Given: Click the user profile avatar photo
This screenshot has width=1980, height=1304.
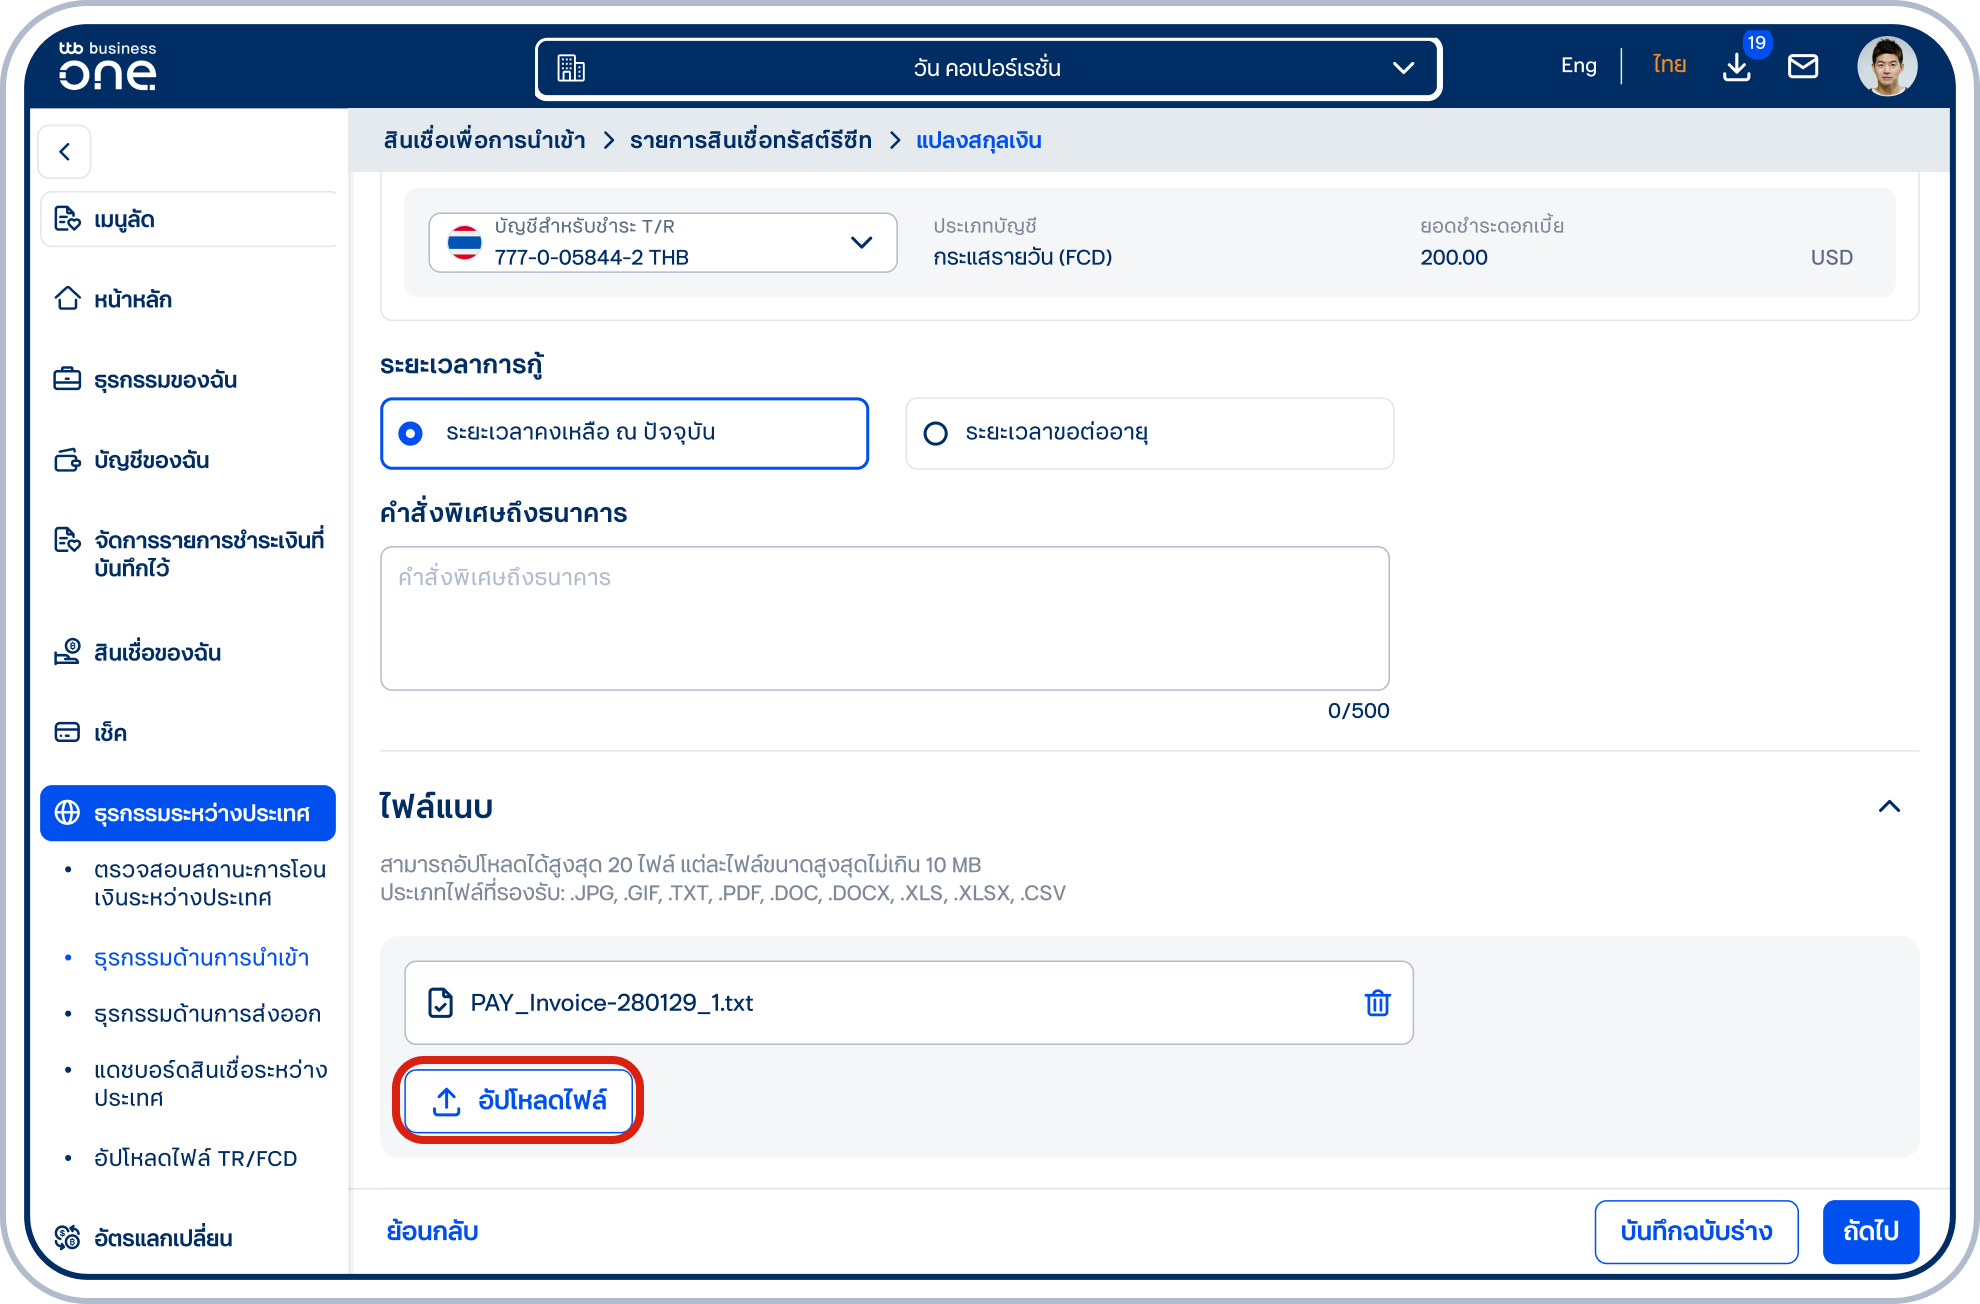Looking at the screenshot, I should [x=1887, y=67].
